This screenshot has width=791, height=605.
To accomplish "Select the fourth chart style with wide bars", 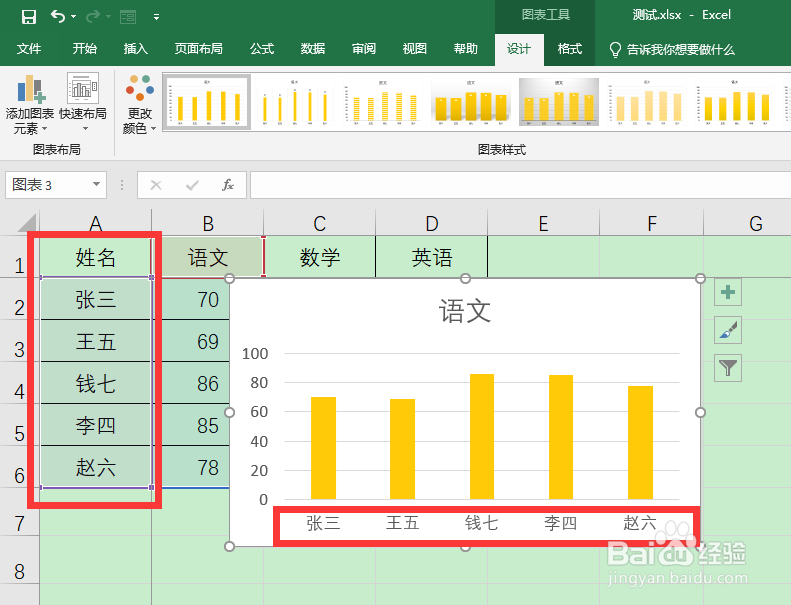I will [471, 102].
